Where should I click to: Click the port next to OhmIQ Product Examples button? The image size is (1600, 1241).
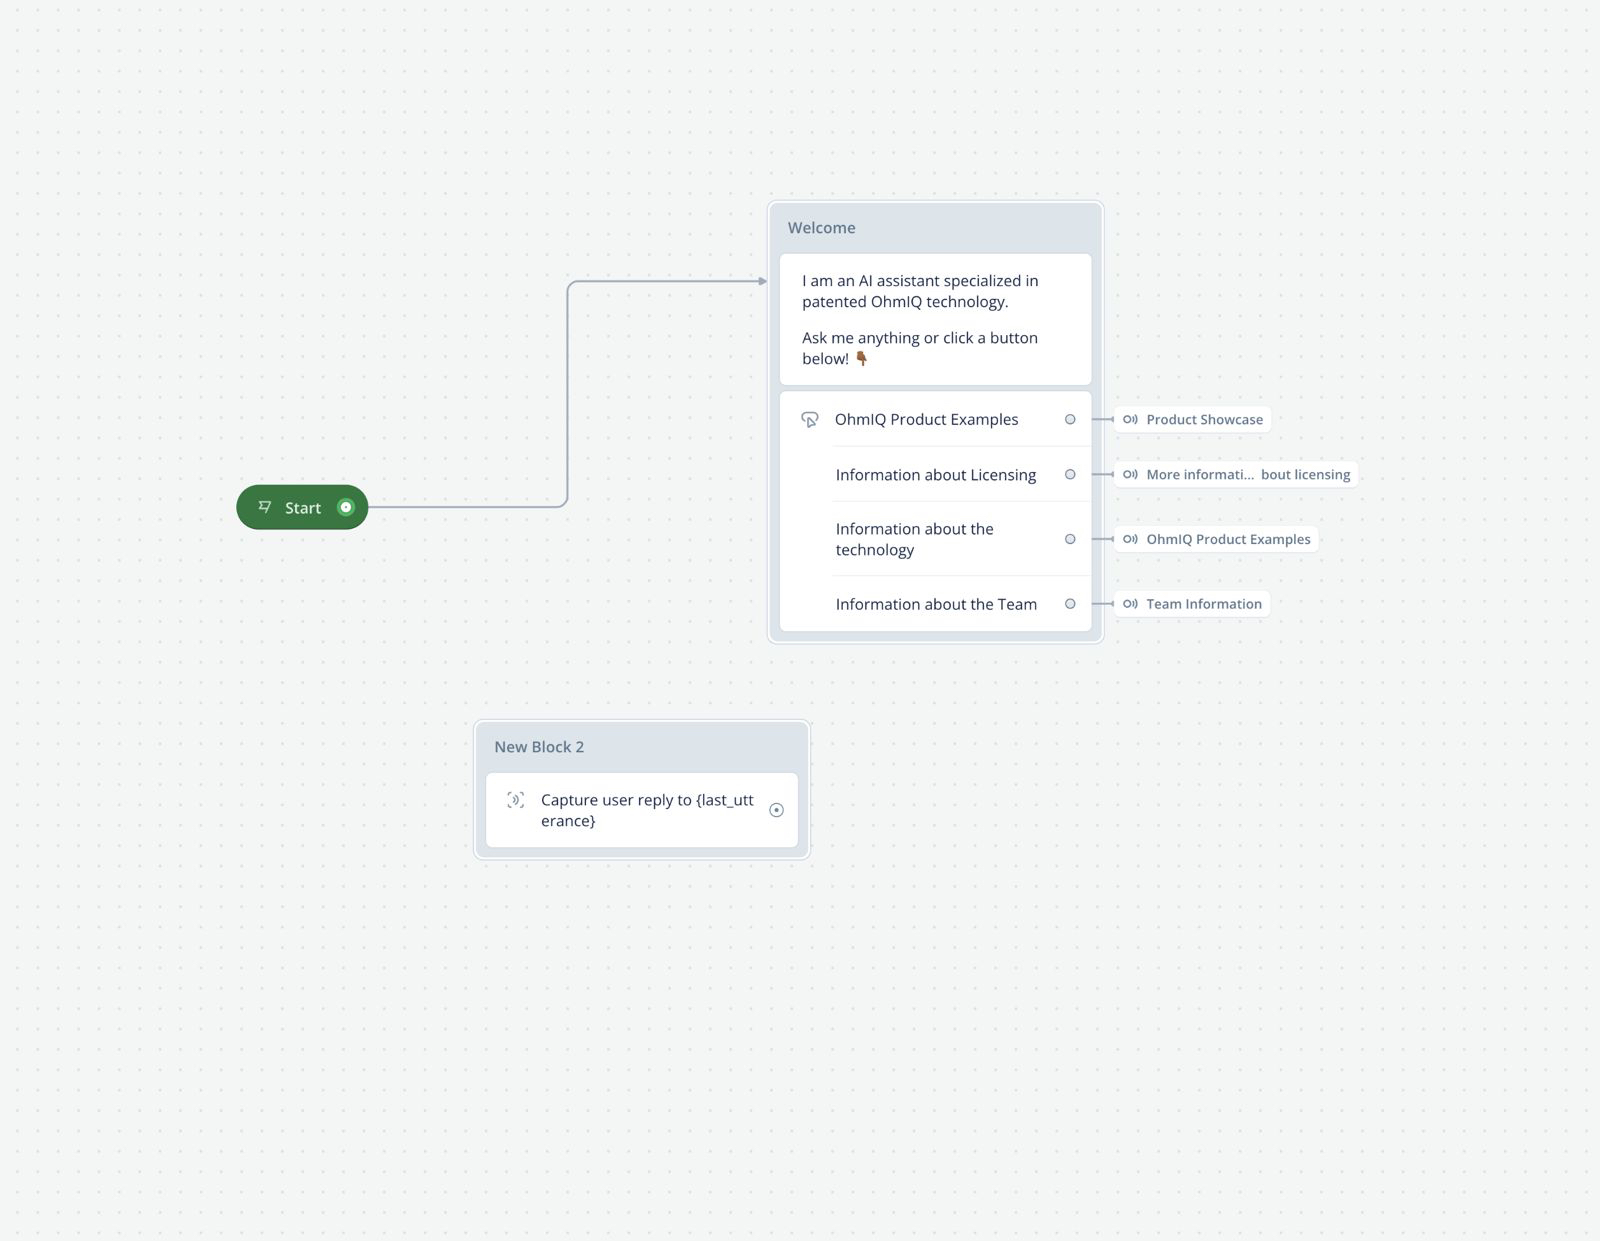[1070, 419]
